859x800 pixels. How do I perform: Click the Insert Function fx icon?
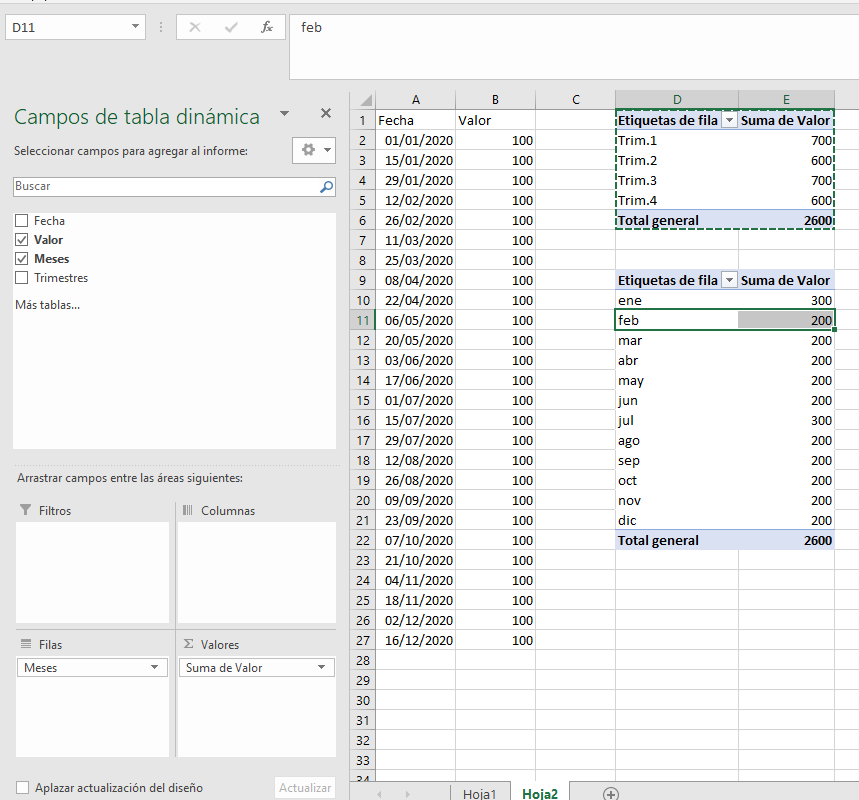[267, 28]
